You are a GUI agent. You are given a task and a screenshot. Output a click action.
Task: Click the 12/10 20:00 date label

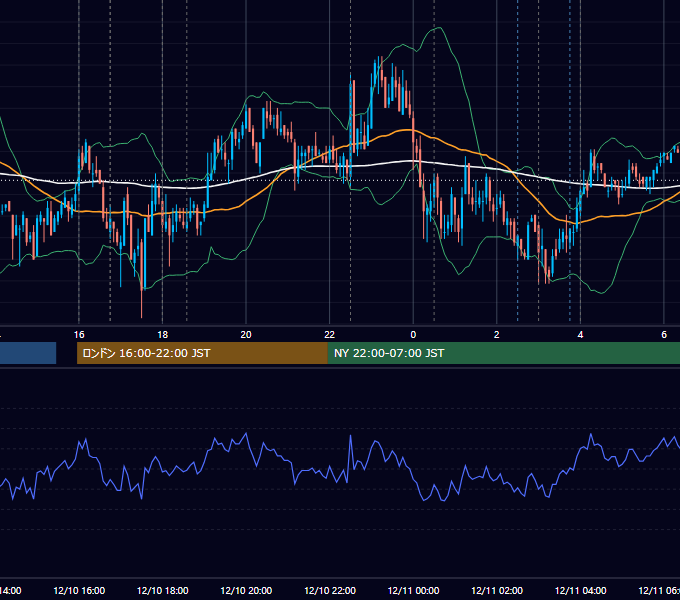pyautogui.click(x=246, y=590)
